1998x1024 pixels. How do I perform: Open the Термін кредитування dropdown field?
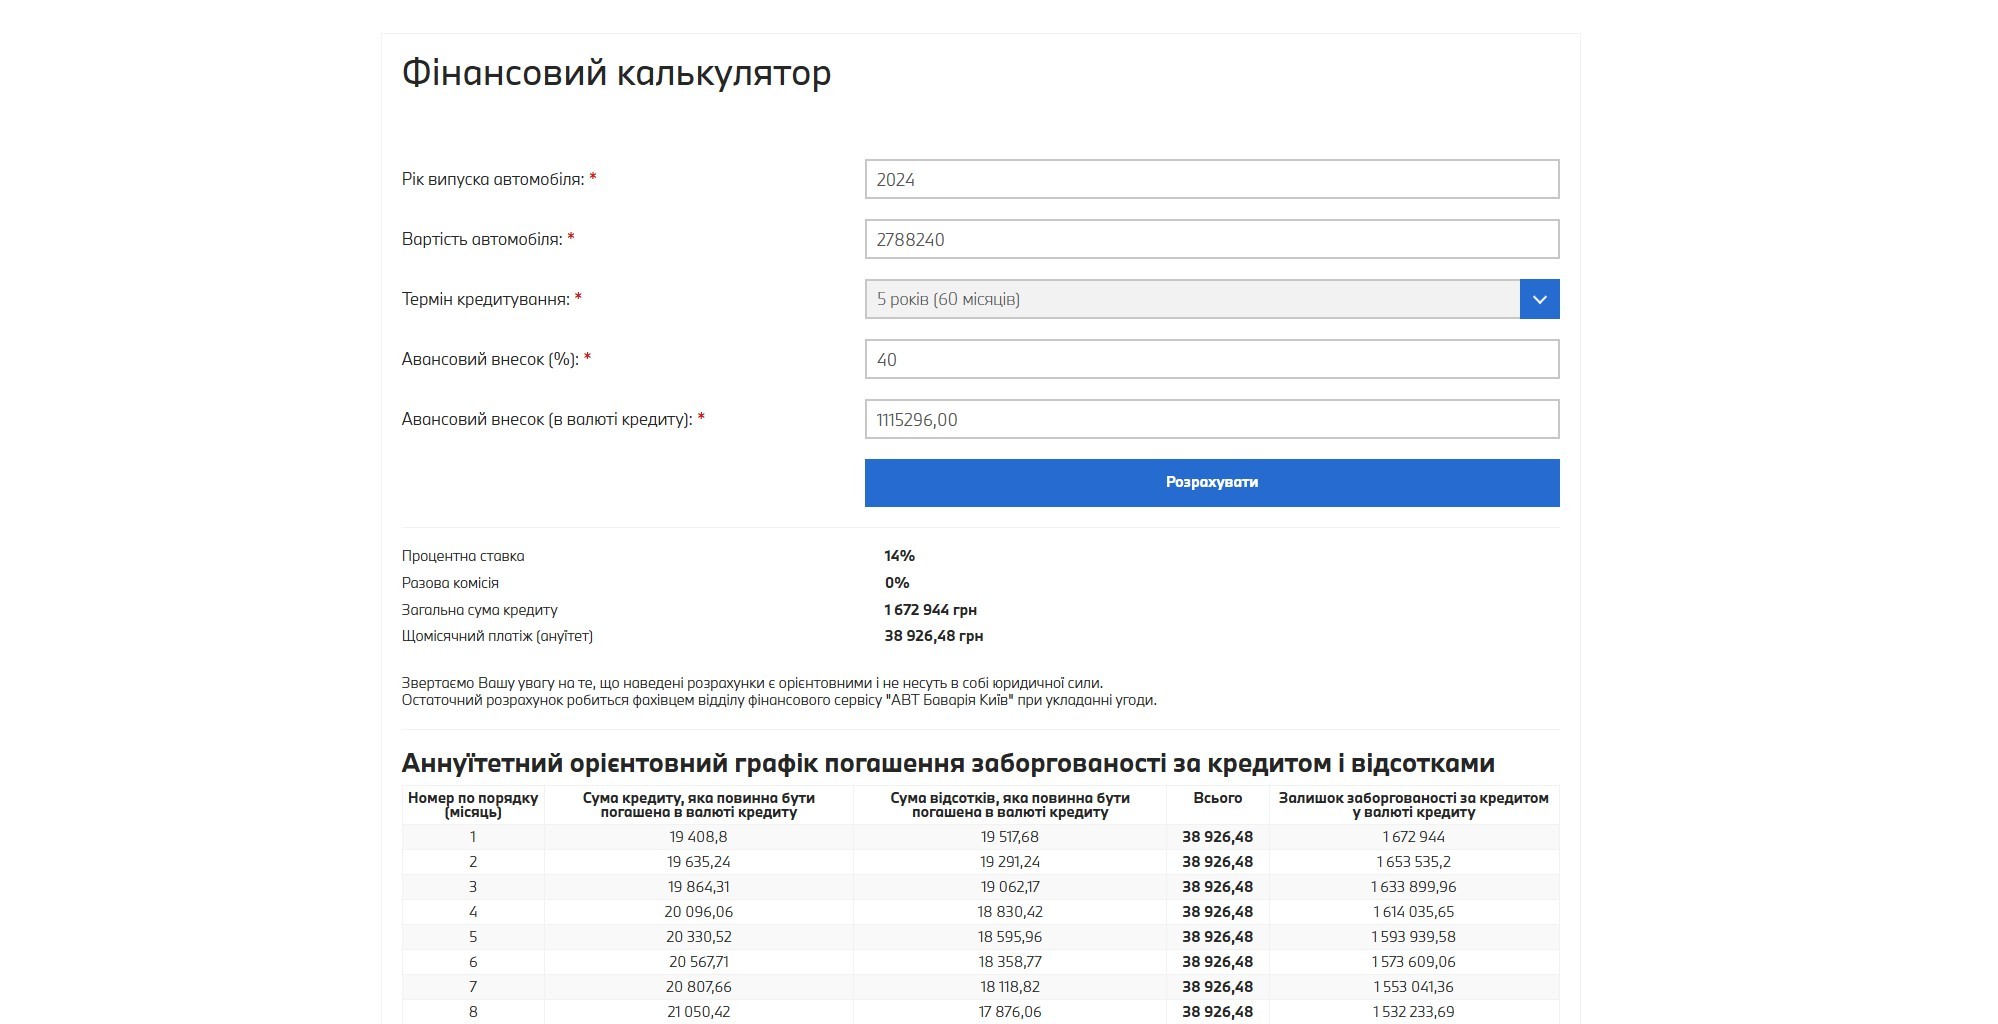pos(1192,299)
